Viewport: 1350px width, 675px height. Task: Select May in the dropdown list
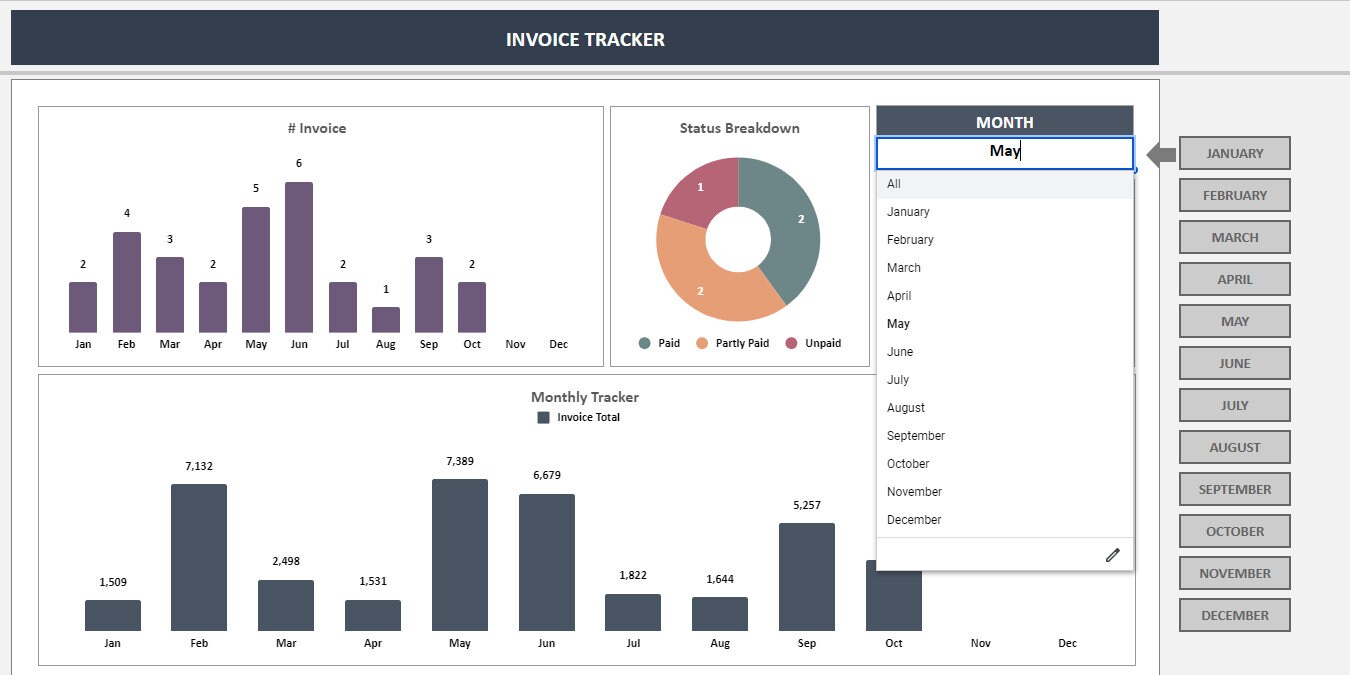1005,324
